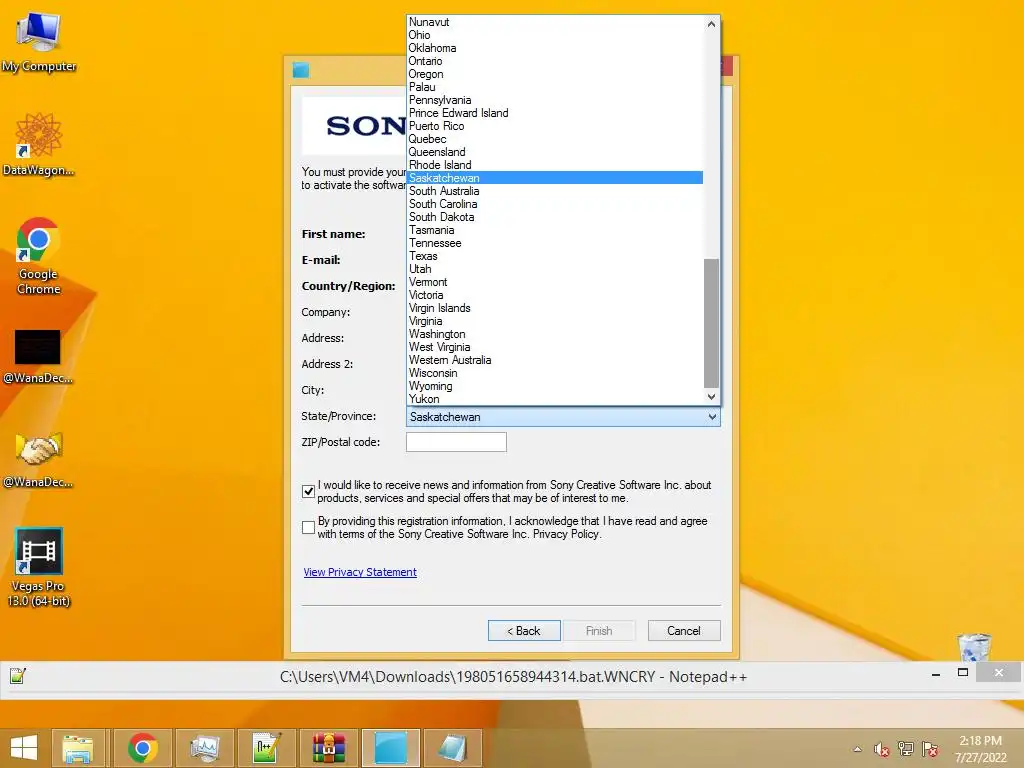1024x768 pixels.
Task: Select Palau from the list
Action: pos(554,87)
